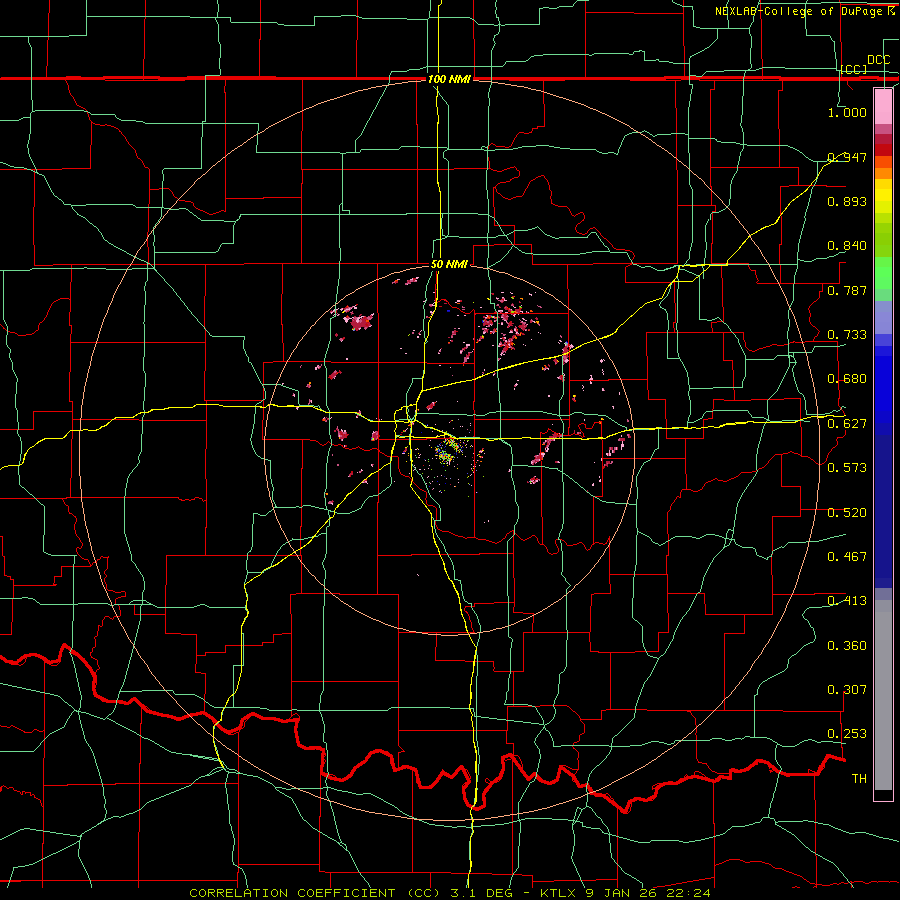Click the multicolored echo cluster near the radar center
Image resolution: width=900 pixels, height=900 pixels.
447,452
